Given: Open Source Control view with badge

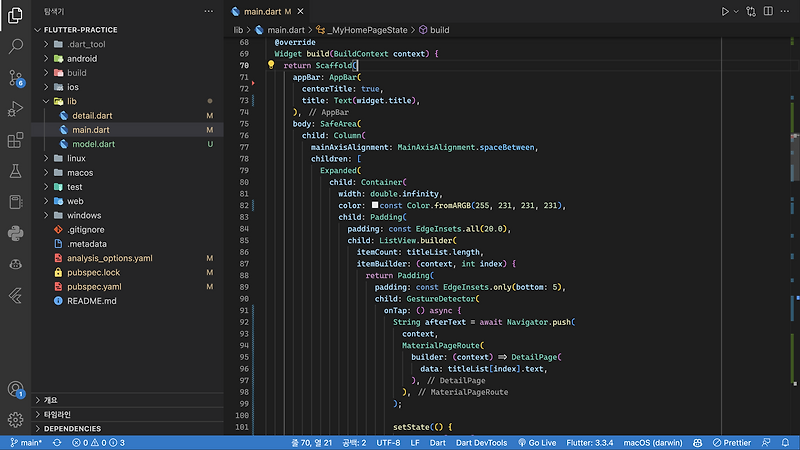Looking at the screenshot, I should (15, 78).
